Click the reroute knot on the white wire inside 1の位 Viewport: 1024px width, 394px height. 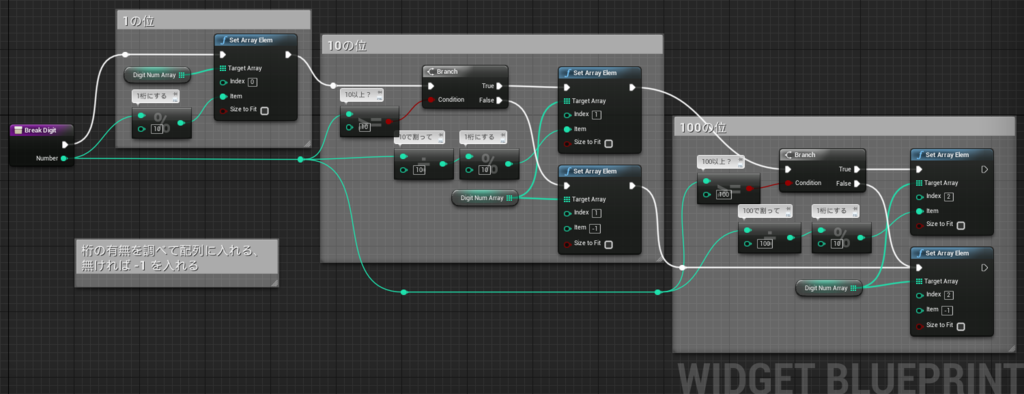coord(126,55)
